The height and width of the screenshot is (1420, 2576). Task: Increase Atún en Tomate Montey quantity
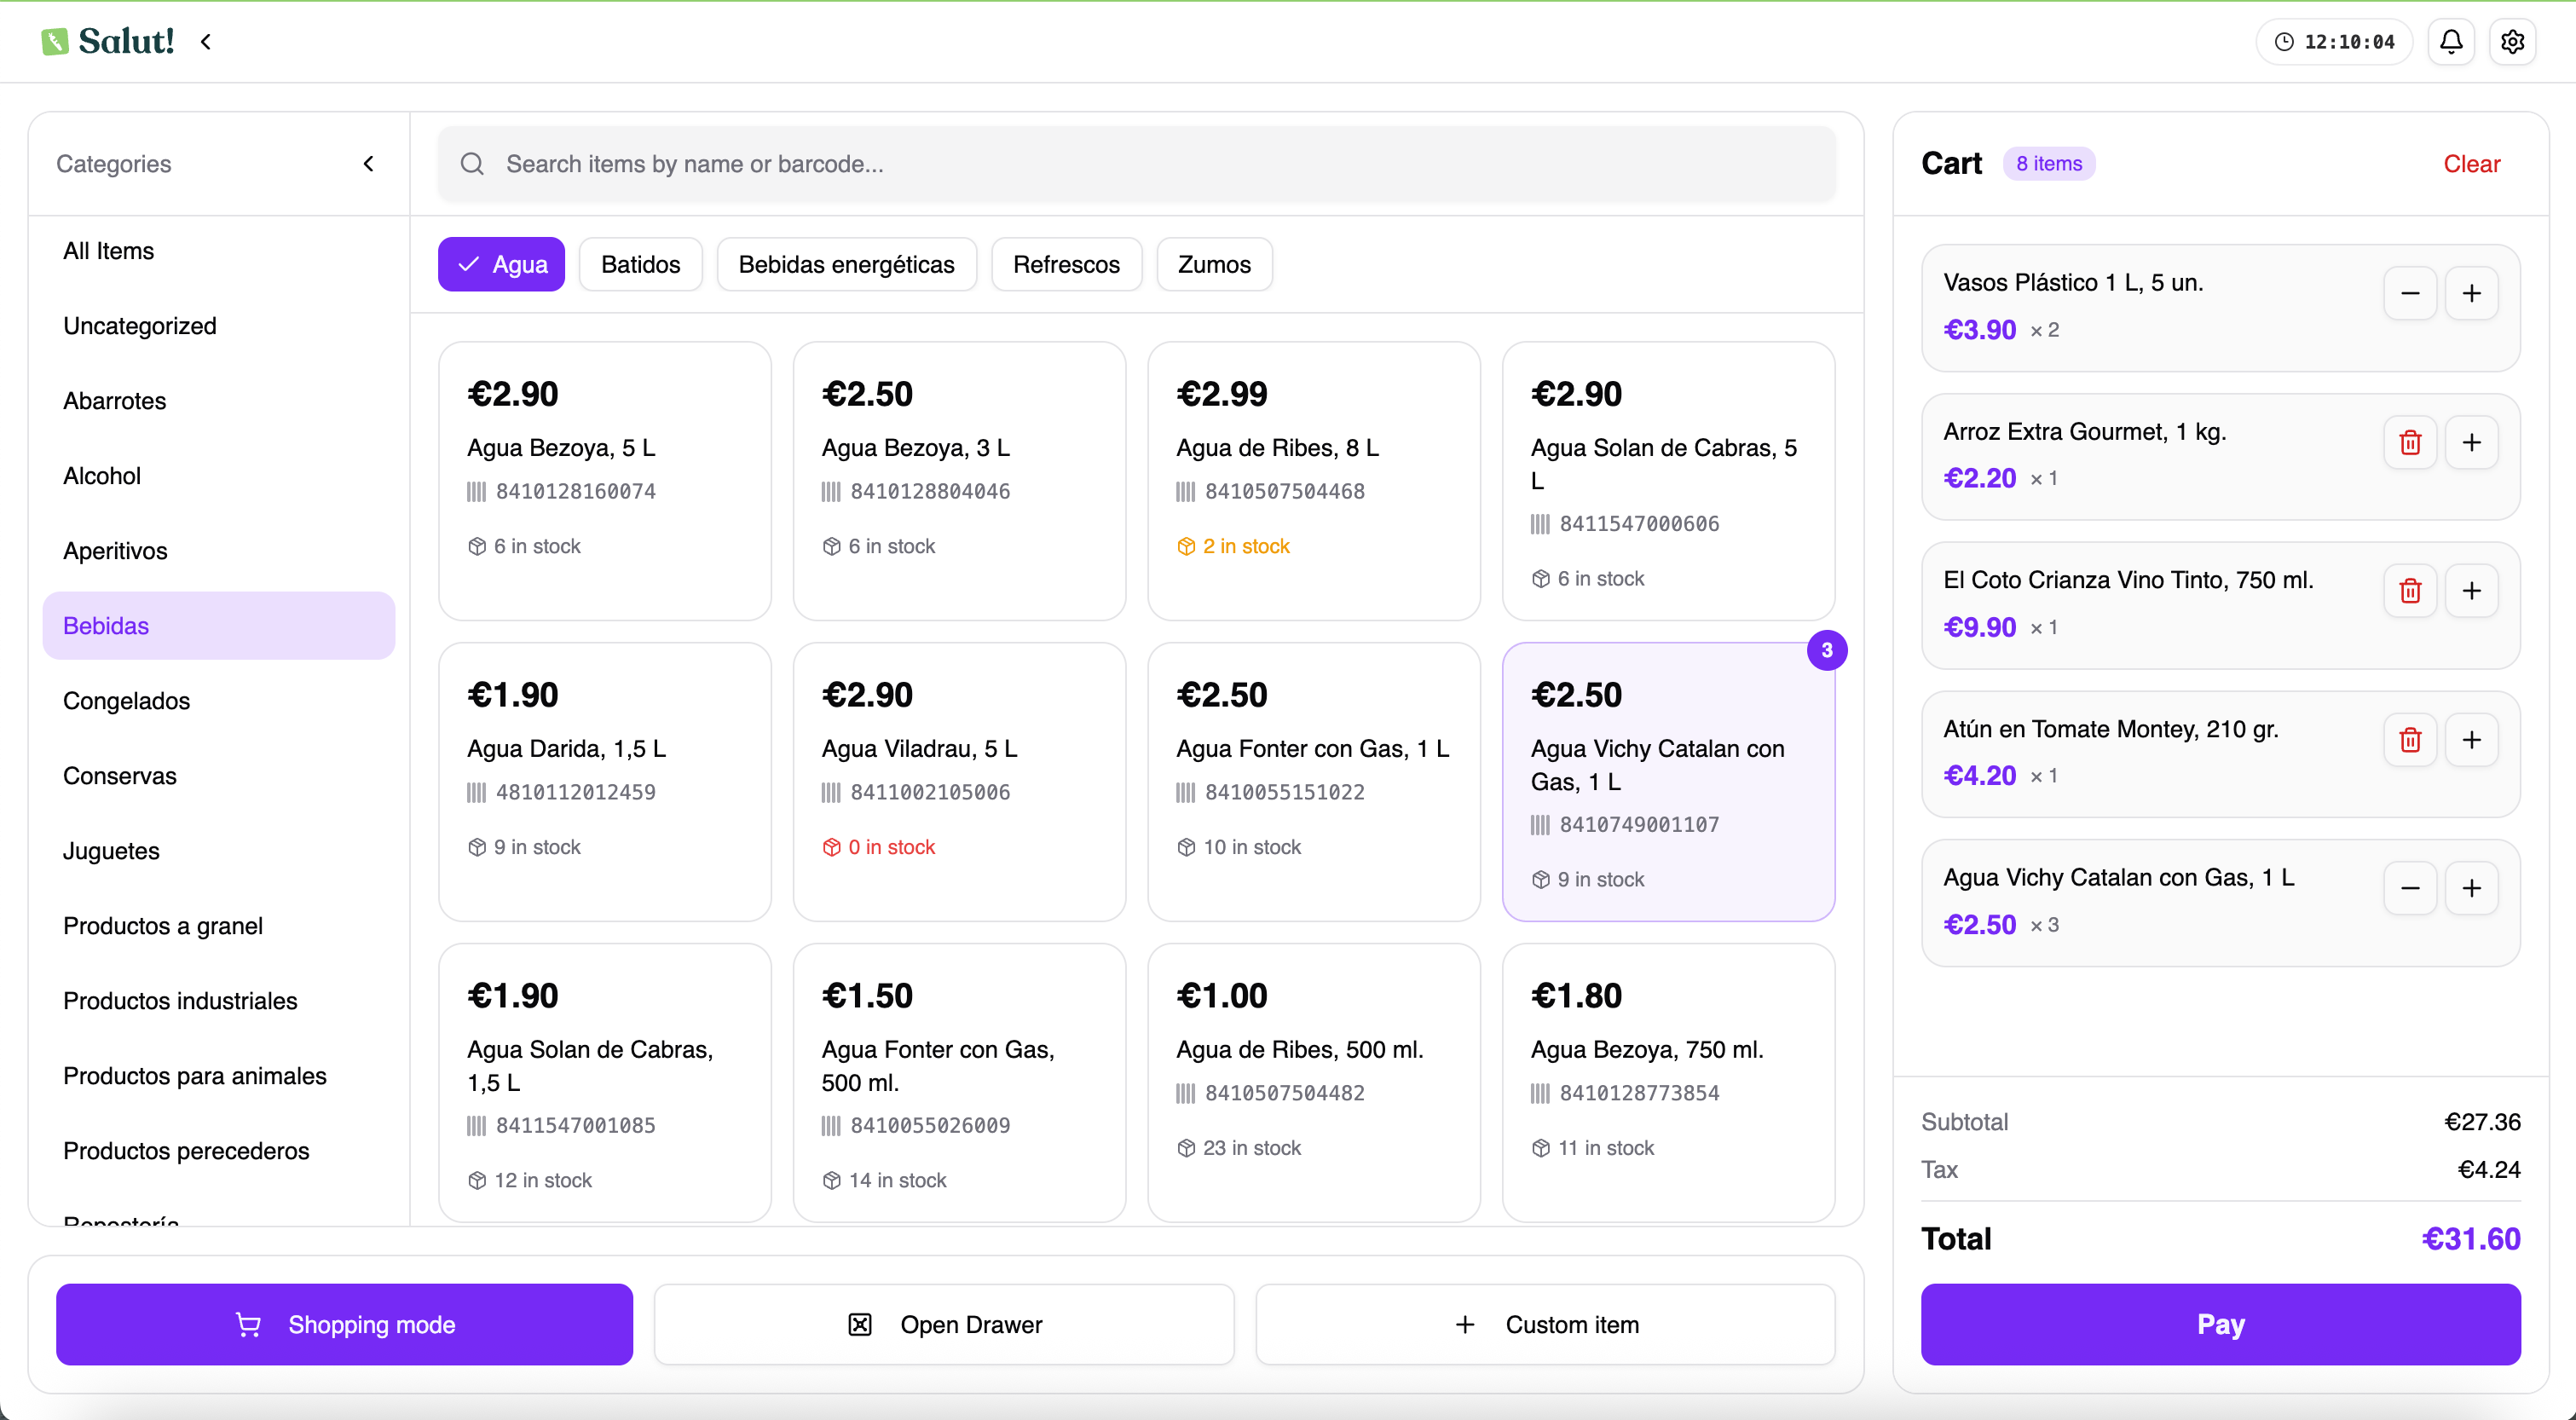pyautogui.click(x=2472, y=740)
